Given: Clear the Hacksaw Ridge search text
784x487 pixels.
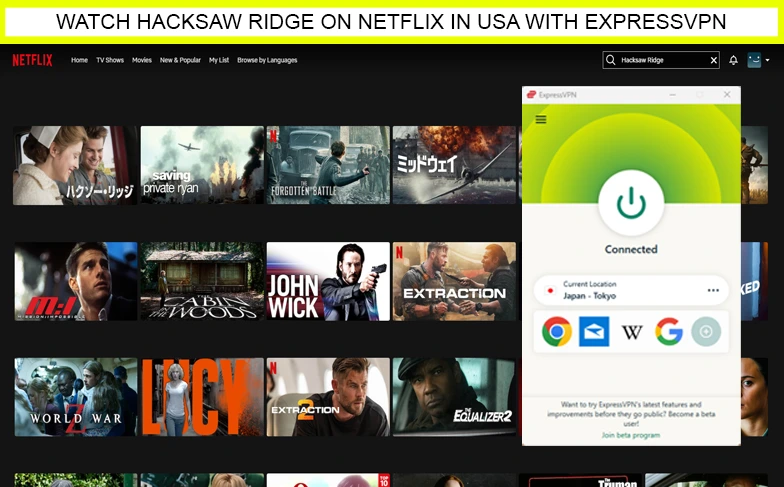Looking at the screenshot, I should pos(714,60).
